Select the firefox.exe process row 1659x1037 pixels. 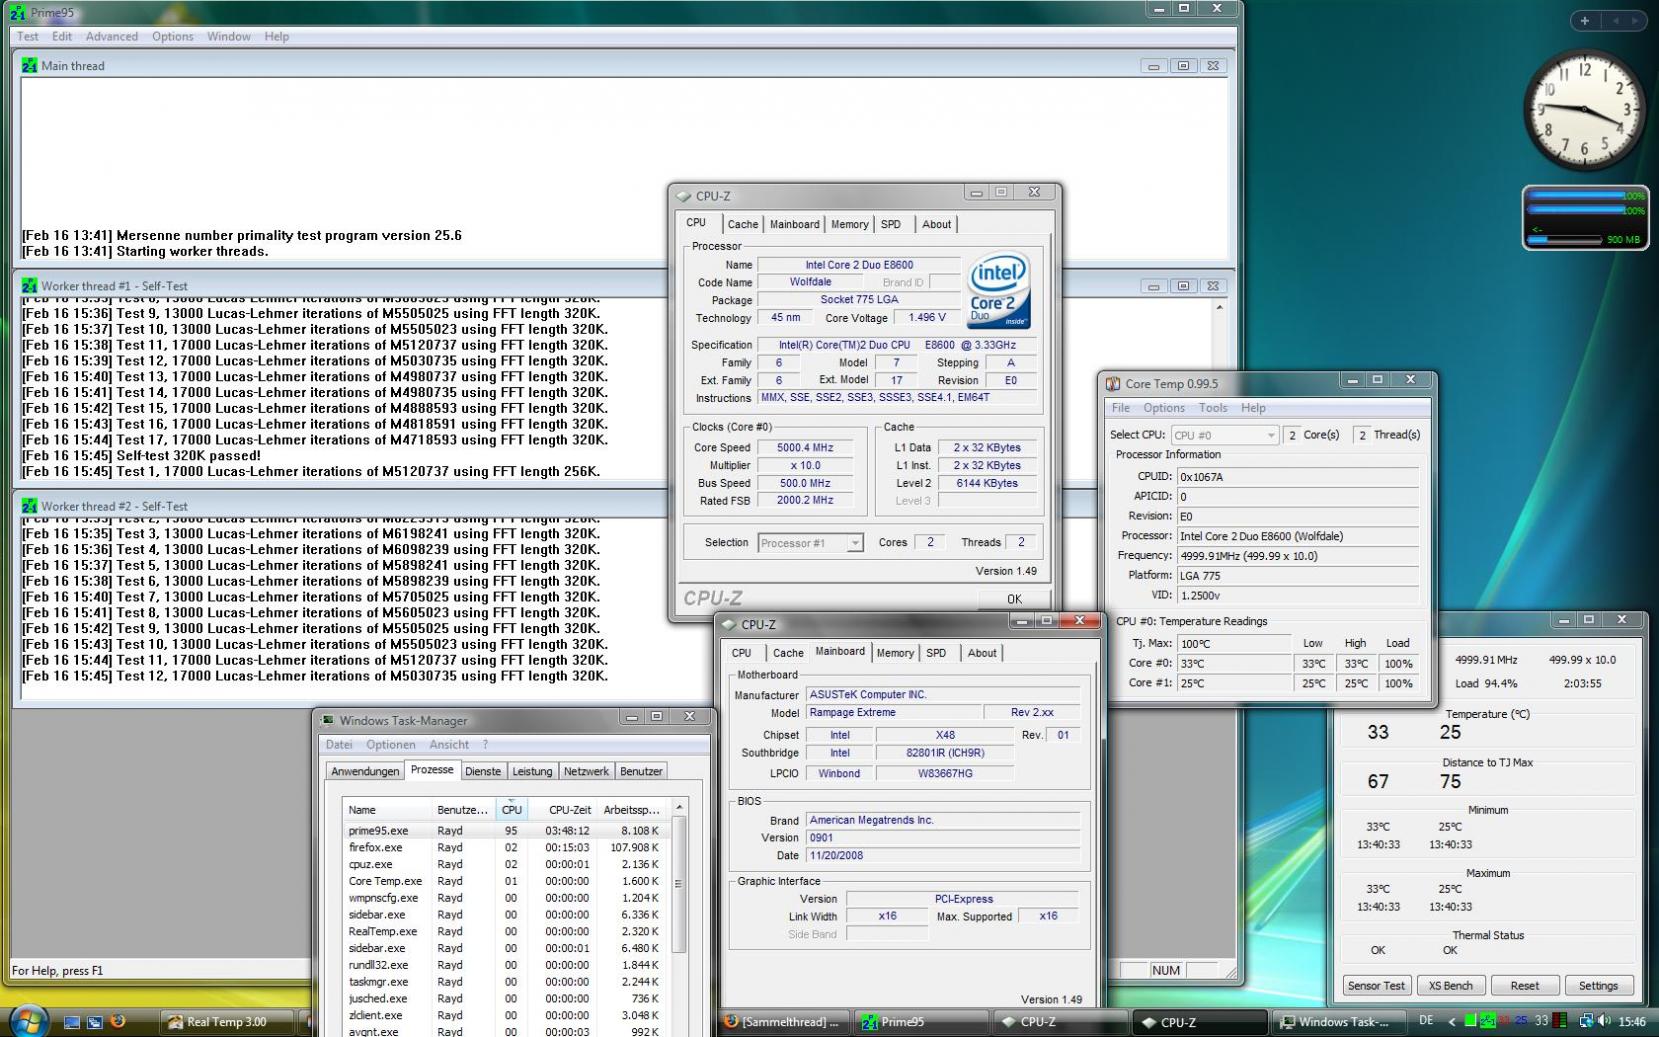507,847
